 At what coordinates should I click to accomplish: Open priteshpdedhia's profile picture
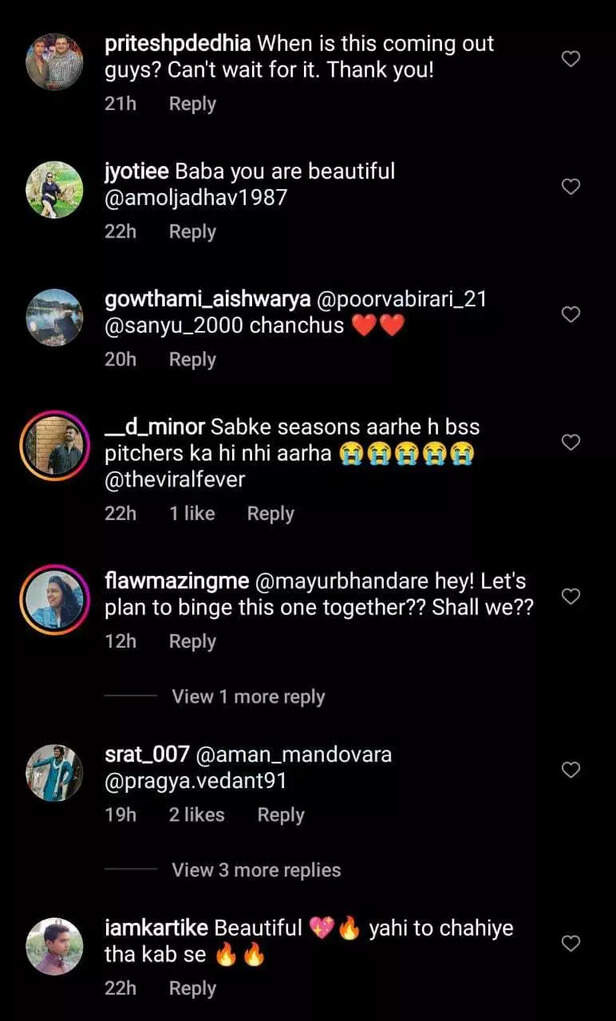[x=54, y=62]
